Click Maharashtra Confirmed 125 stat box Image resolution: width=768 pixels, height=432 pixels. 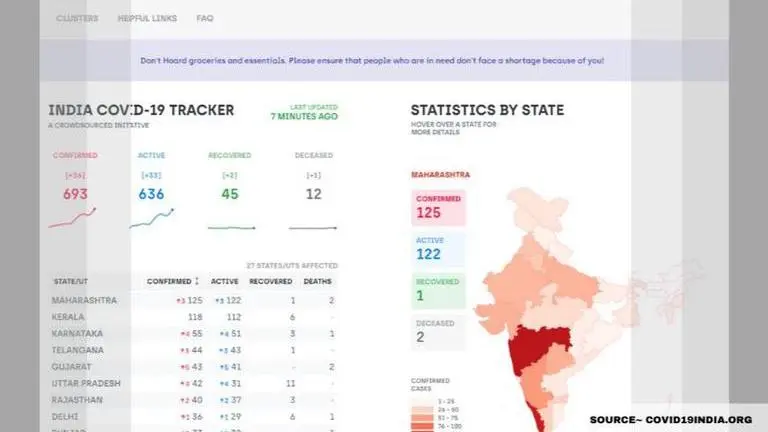click(438, 208)
